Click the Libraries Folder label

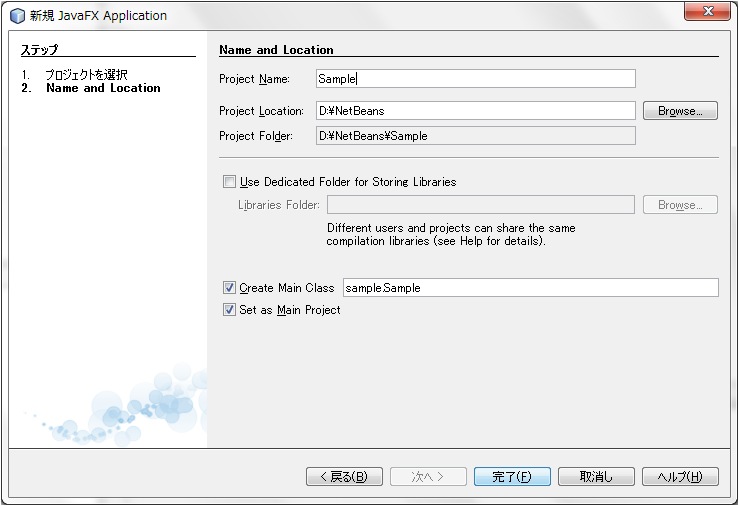coord(279,205)
